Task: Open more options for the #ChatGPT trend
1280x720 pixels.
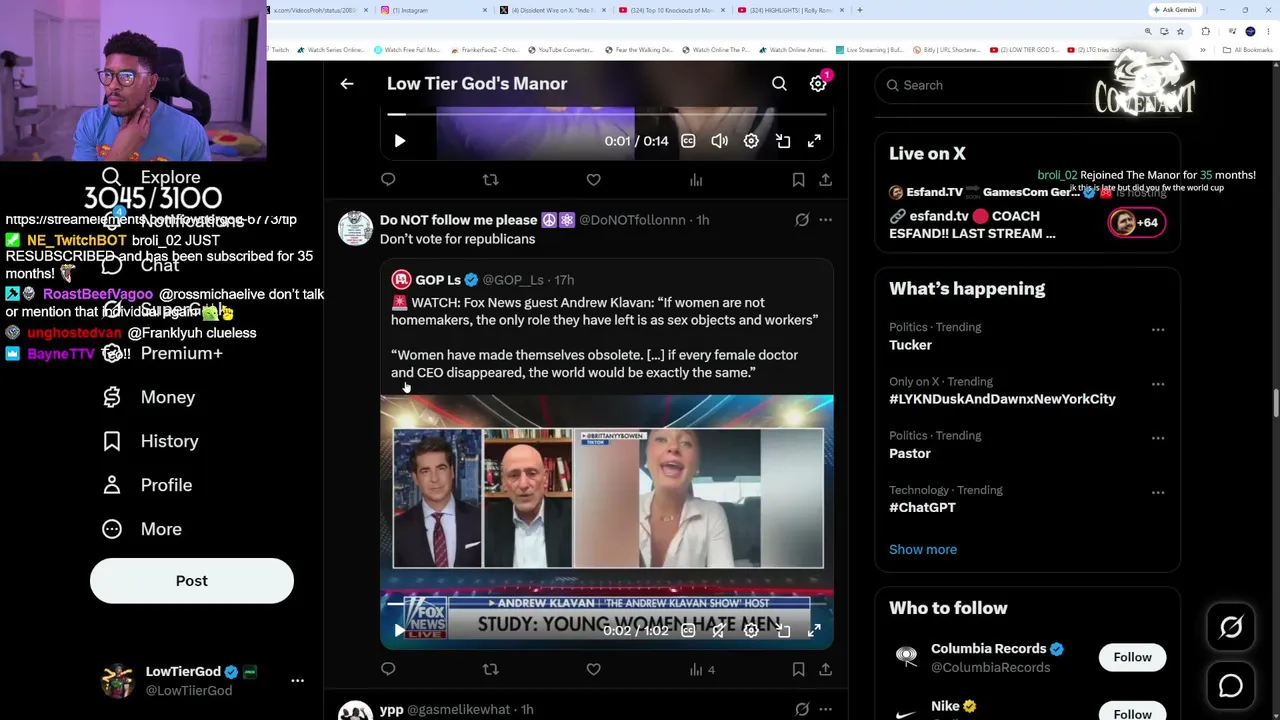Action: [1158, 492]
